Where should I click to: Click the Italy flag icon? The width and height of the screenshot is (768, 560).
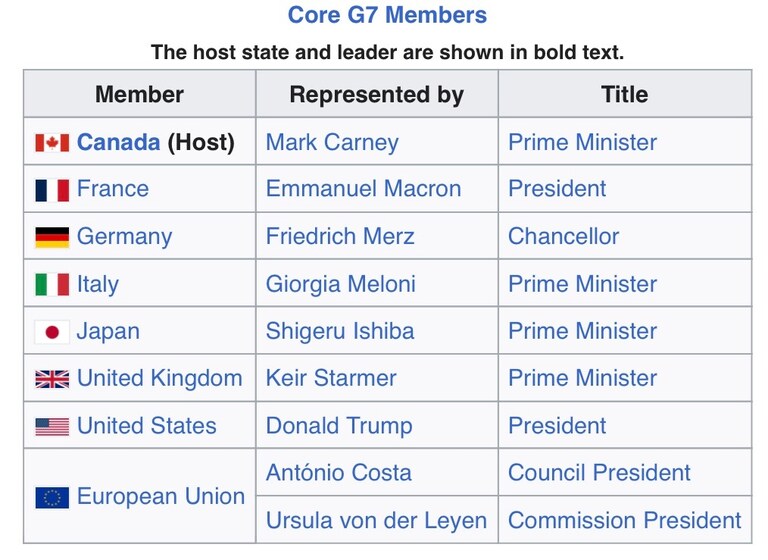(x=52, y=284)
